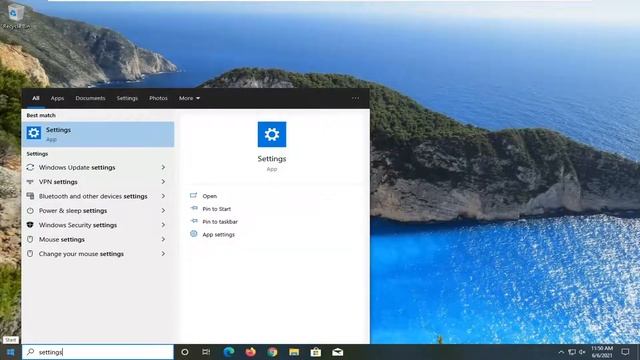Open the Change your mouse settings result
Screen dimensions: 640x360
point(98,253)
